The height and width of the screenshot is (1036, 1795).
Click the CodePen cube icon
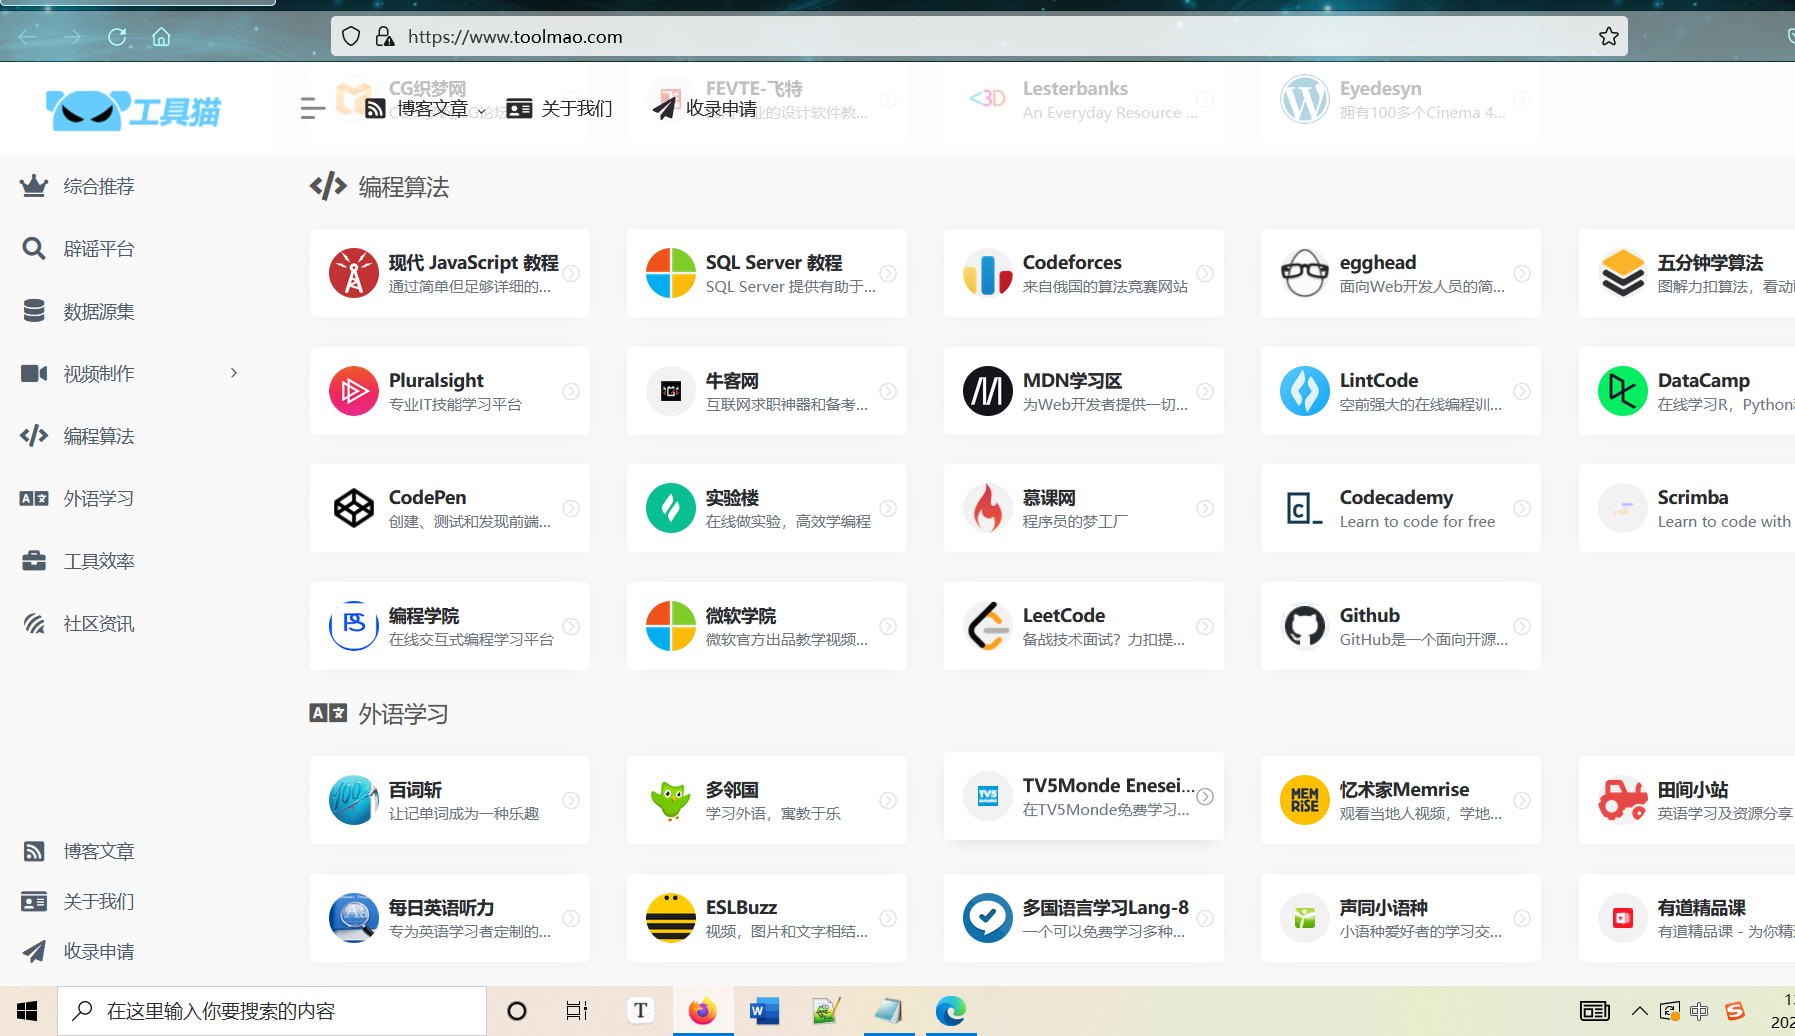[x=354, y=508]
